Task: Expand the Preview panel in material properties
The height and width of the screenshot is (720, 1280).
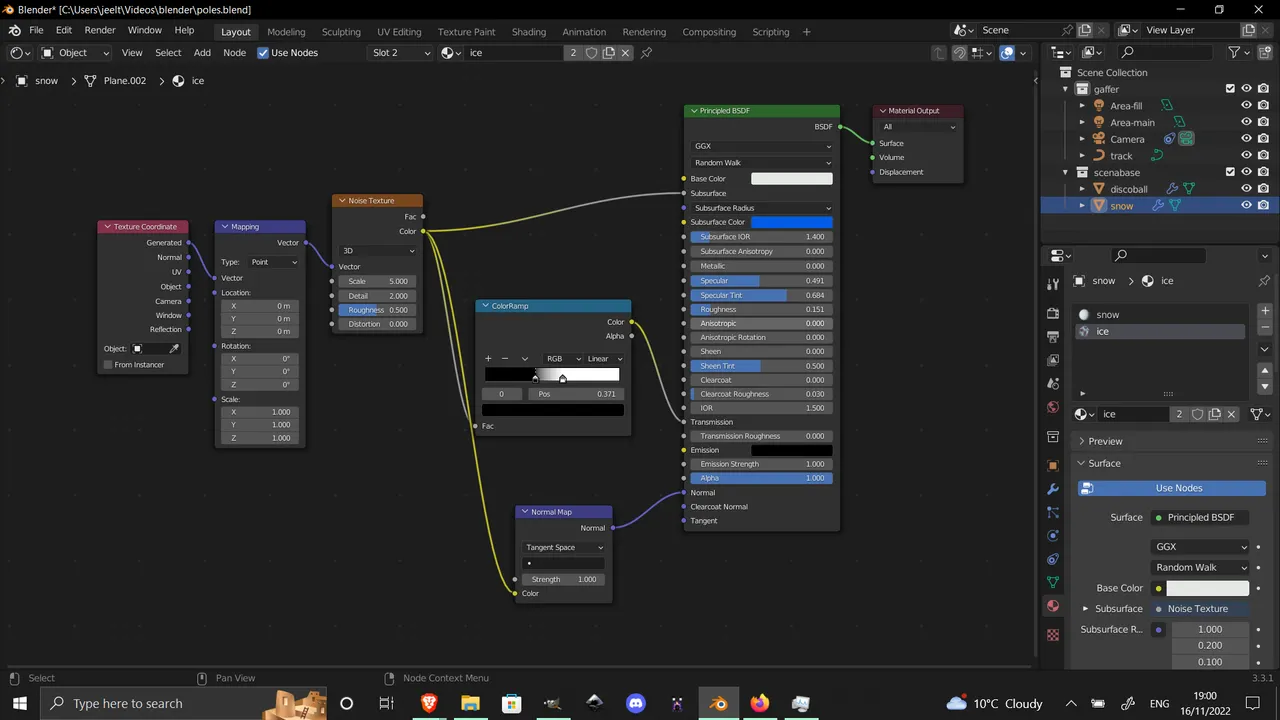Action: pos(1105,441)
